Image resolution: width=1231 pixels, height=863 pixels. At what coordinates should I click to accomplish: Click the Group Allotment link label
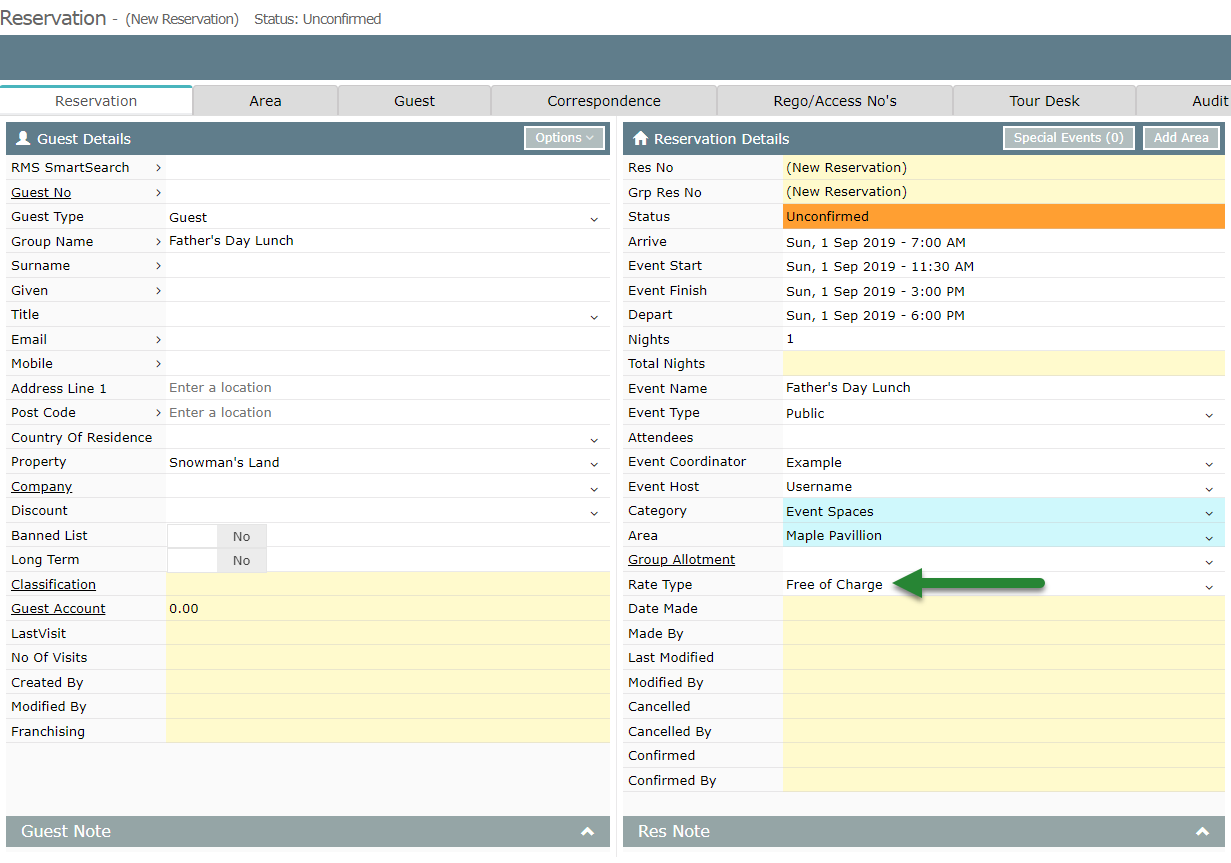[x=681, y=560]
